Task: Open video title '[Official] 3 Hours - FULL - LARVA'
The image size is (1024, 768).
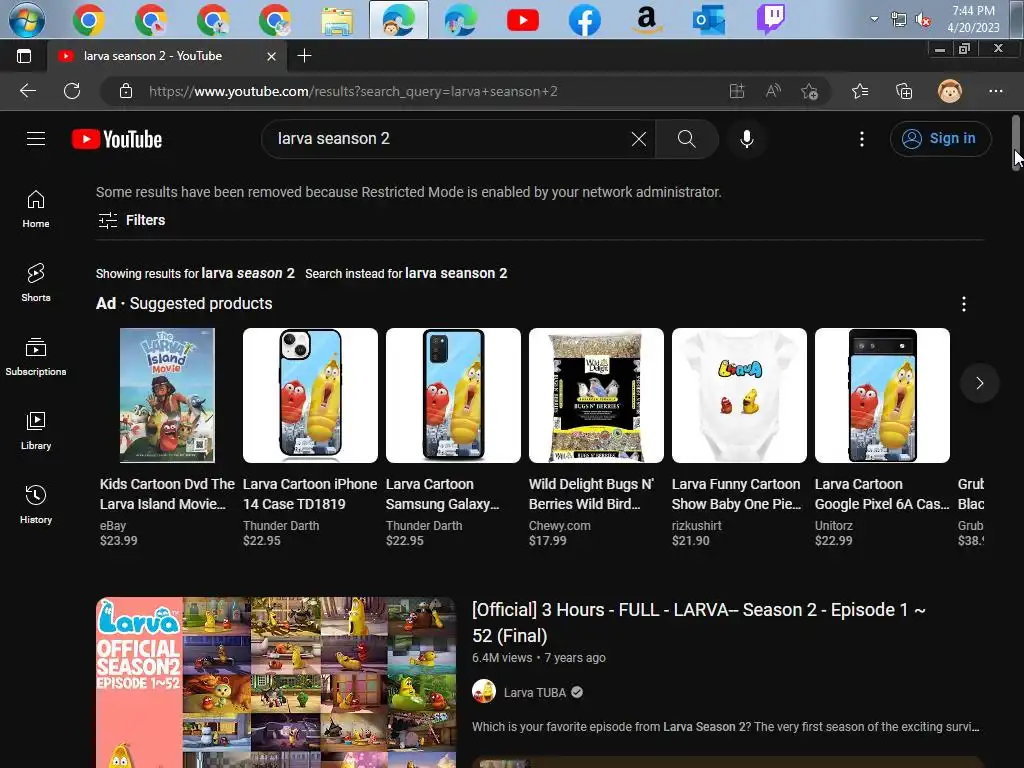Action: (698, 622)
